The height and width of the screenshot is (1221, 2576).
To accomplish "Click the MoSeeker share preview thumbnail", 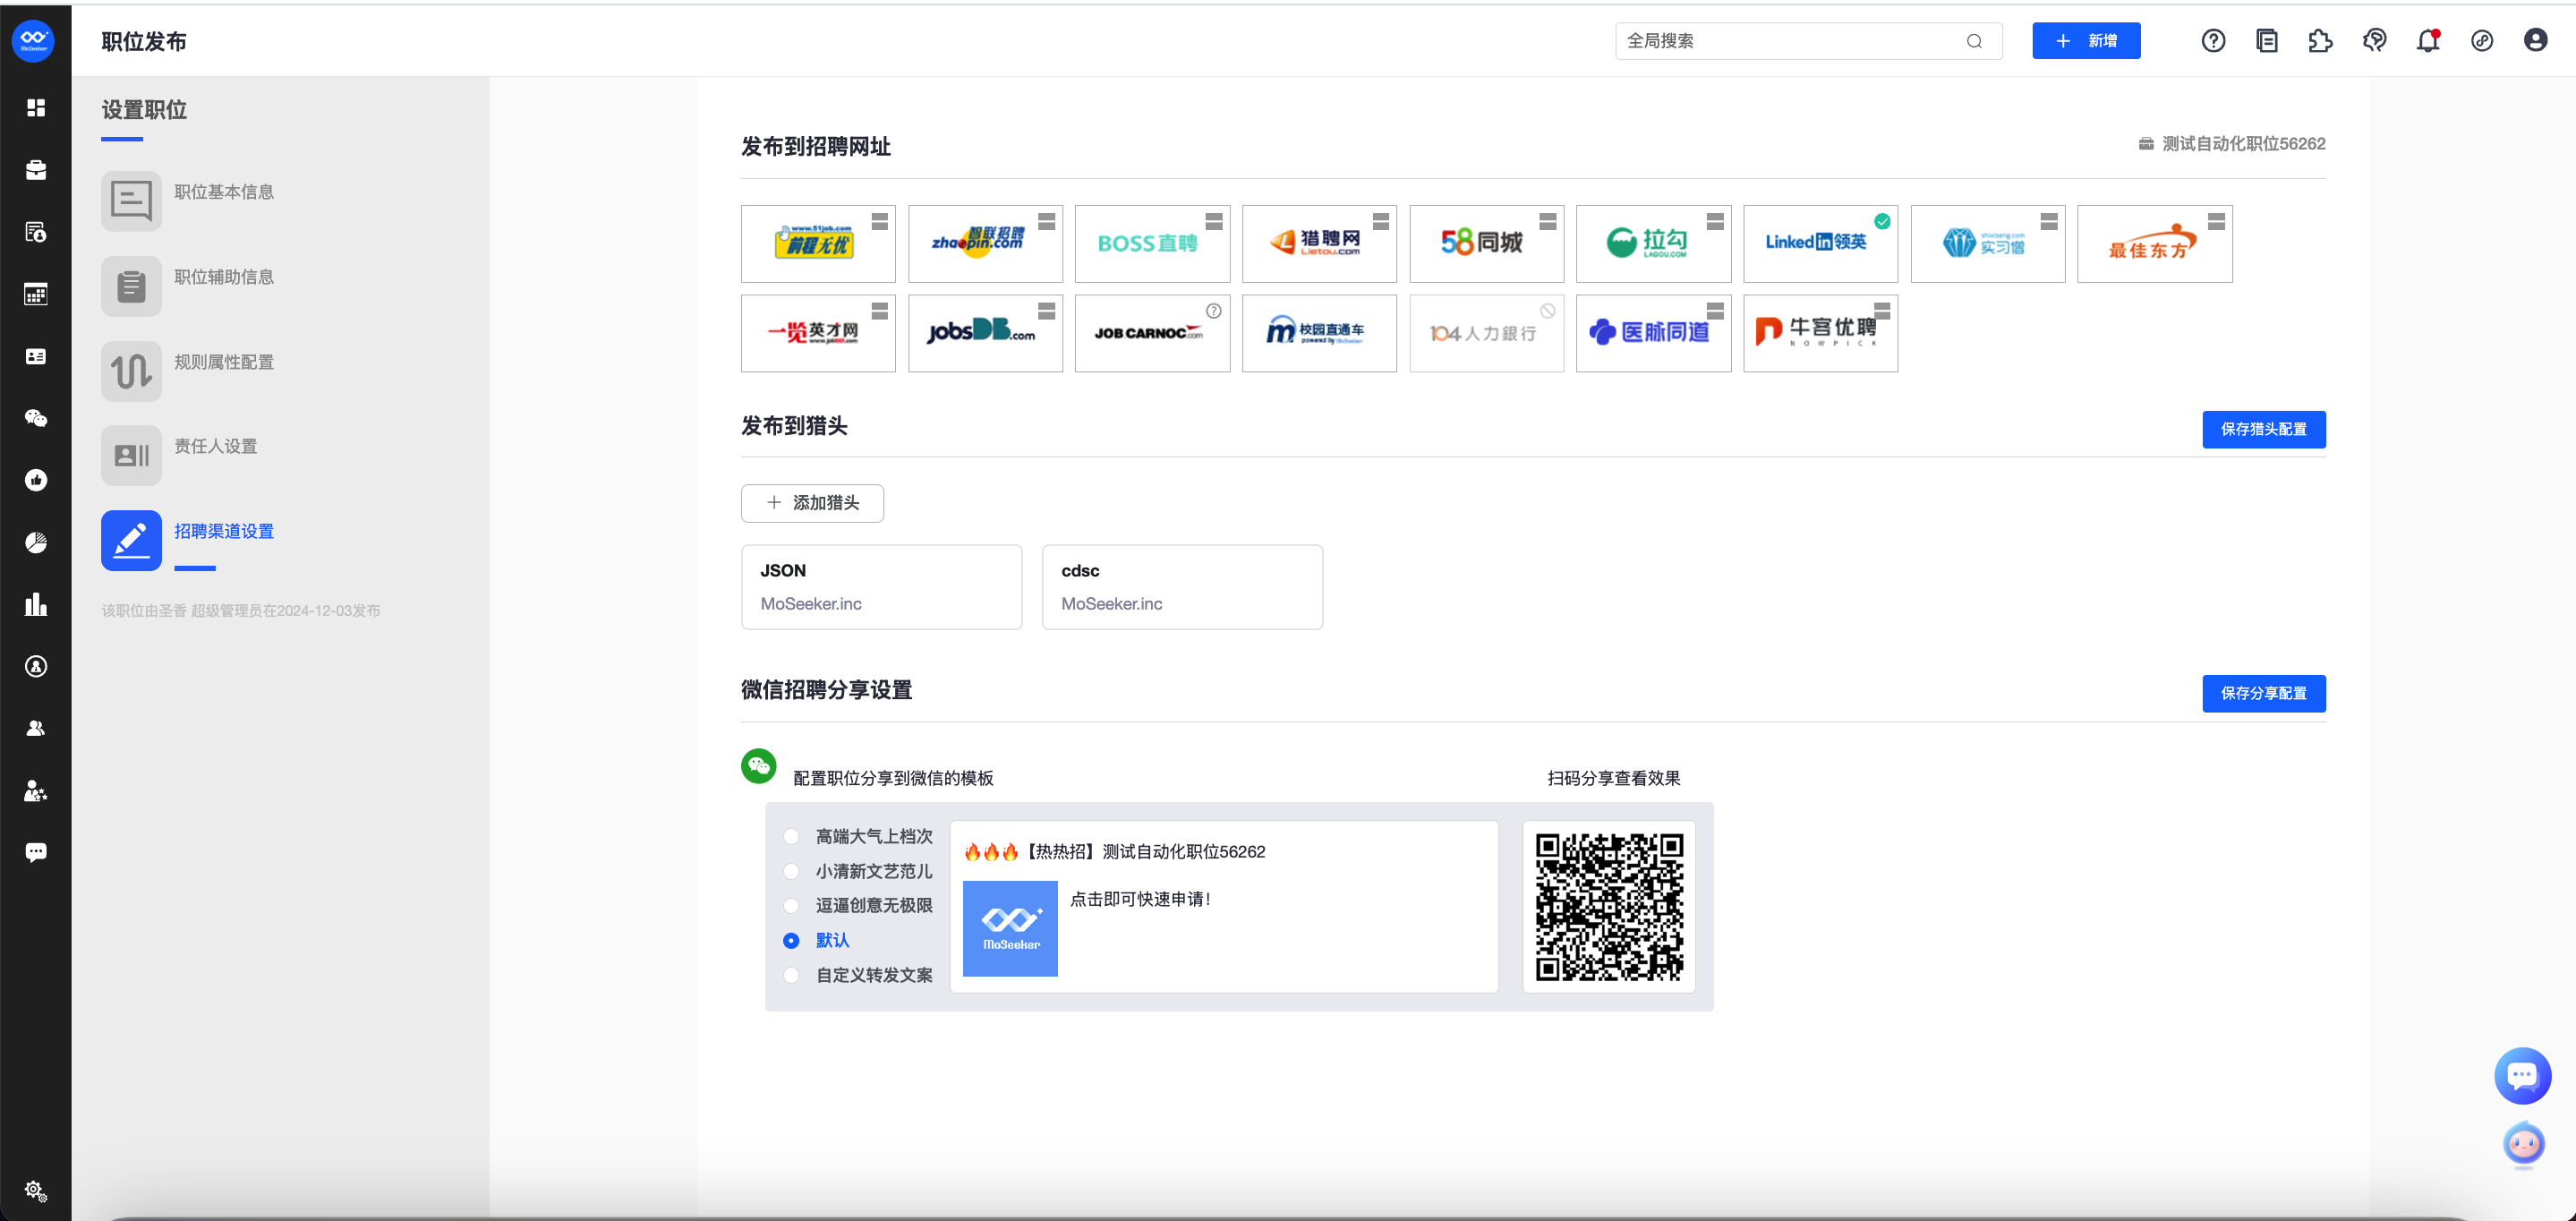I will (1010, 928).
